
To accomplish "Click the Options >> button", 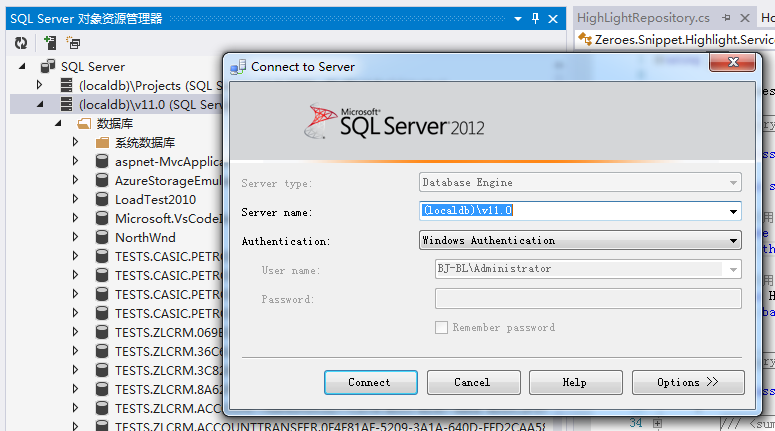I will (x=688, y=383).
